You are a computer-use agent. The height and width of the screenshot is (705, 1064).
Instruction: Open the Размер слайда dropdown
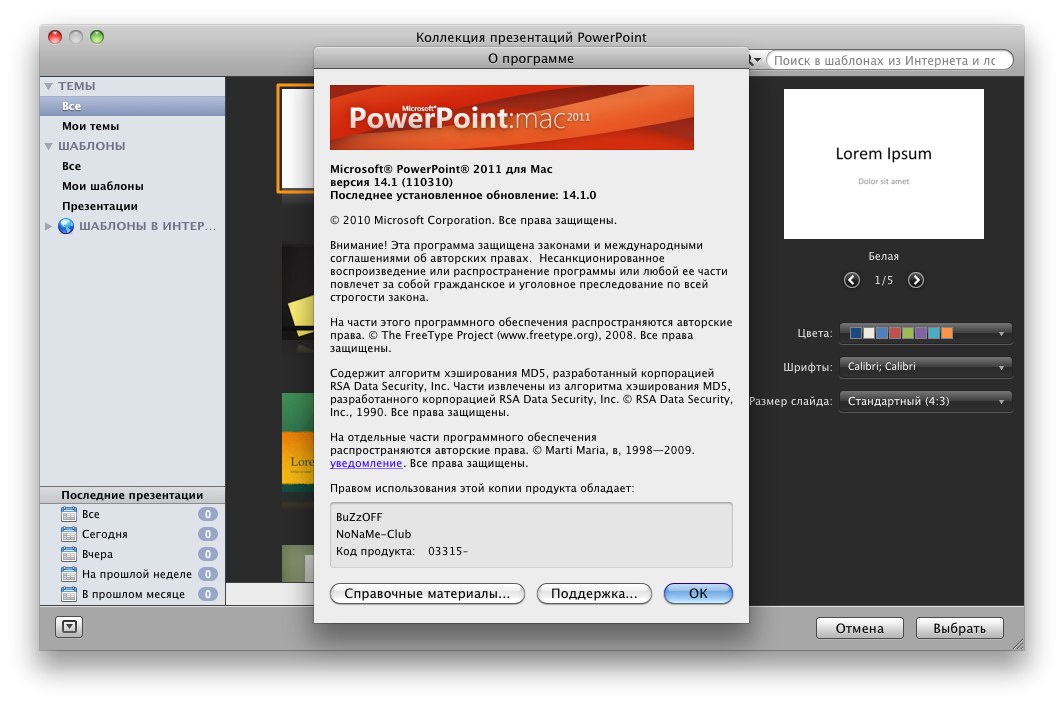[x=926, y=401]
